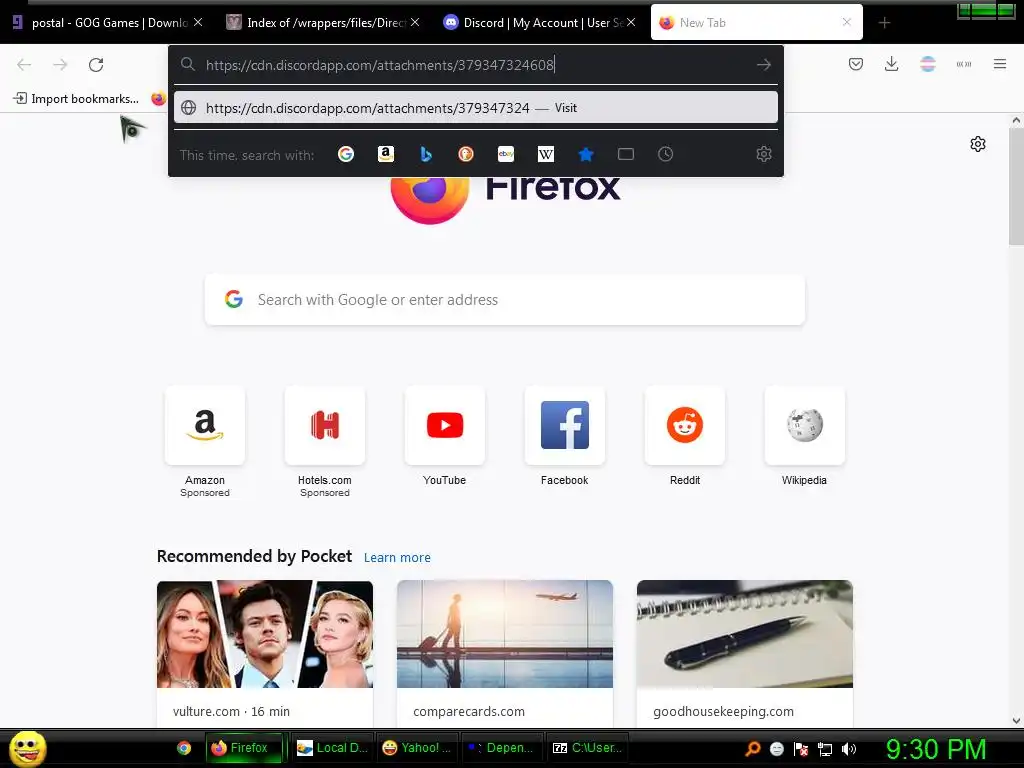Click the browser forward arrow
Image resolution: width=1024 pixels, height=768 pixels.
pyautogui.click(x=60, y=65)
